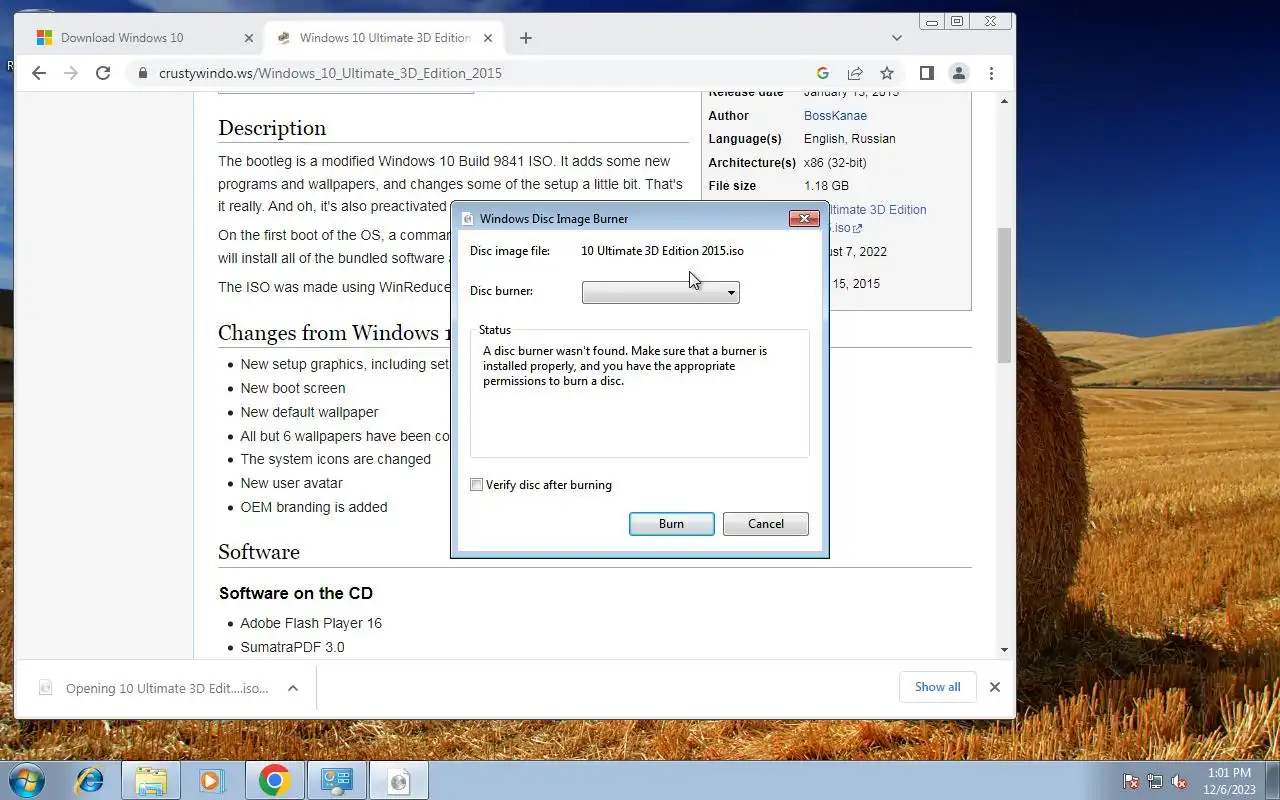Viewport: 1280px width, 800px height.
Task: Click the page's vertical scrollbar thumb
Action: pyautogui.click(x=1004, y=295)
